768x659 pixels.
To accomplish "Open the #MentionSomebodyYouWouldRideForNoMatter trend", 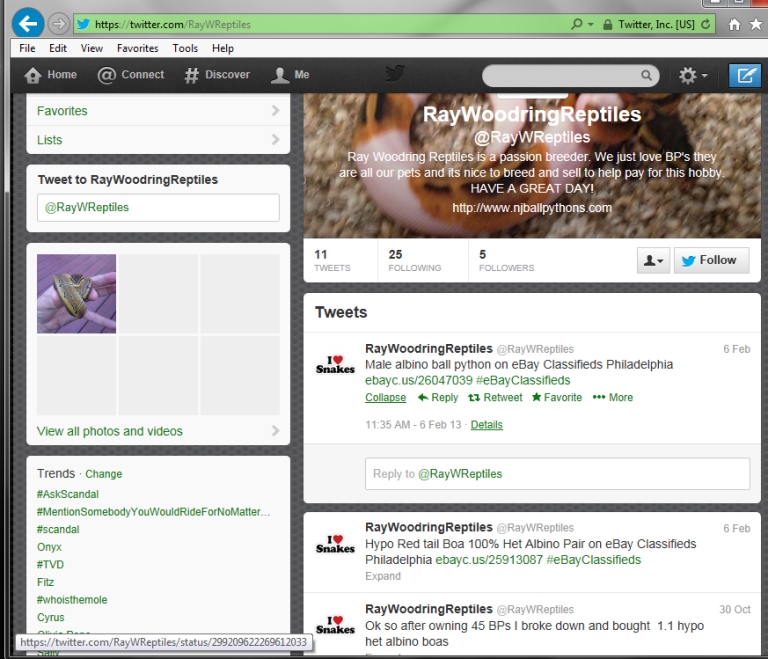I will point(153,512).
